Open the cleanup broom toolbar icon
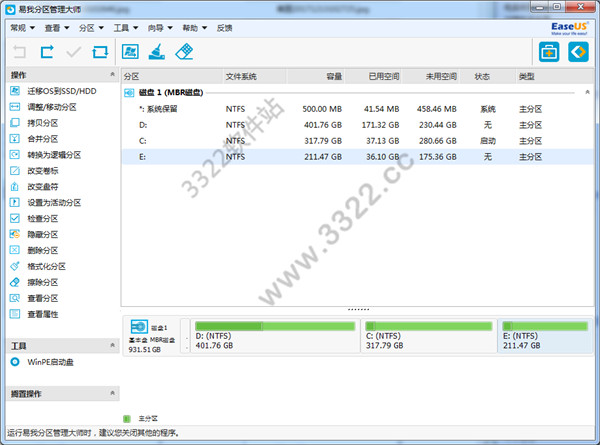The width and height of the screenshot is (600, 445). click(x=157, y=51)
